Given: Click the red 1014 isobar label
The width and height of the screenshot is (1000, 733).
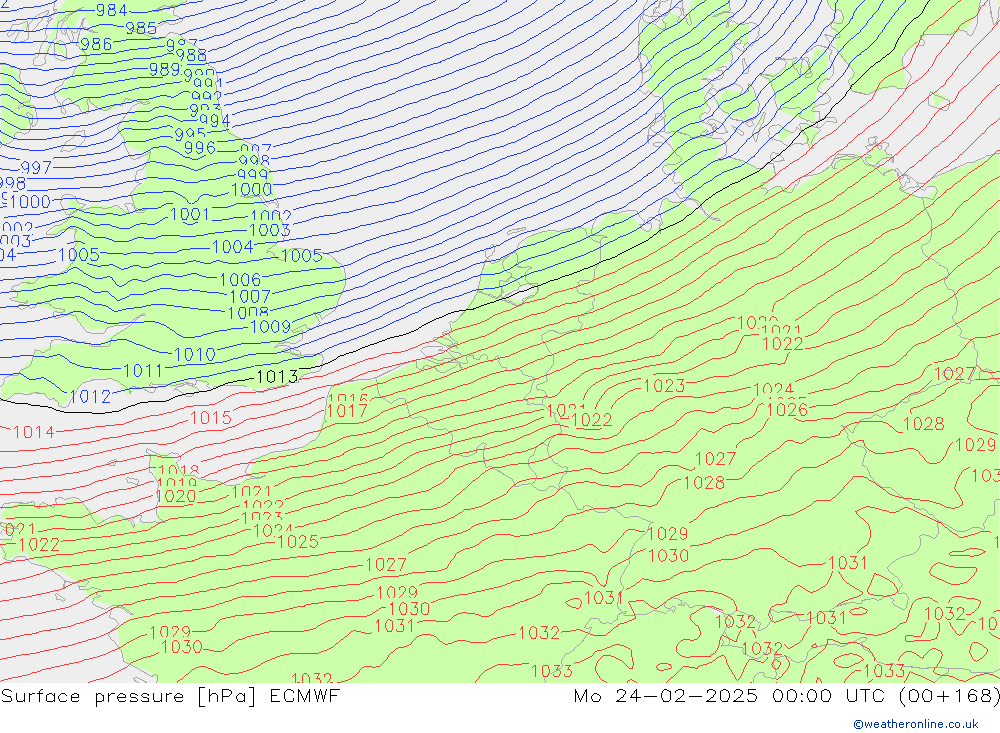Looking at the screenshot, I should pyautogui.click(x=34, y=433).
